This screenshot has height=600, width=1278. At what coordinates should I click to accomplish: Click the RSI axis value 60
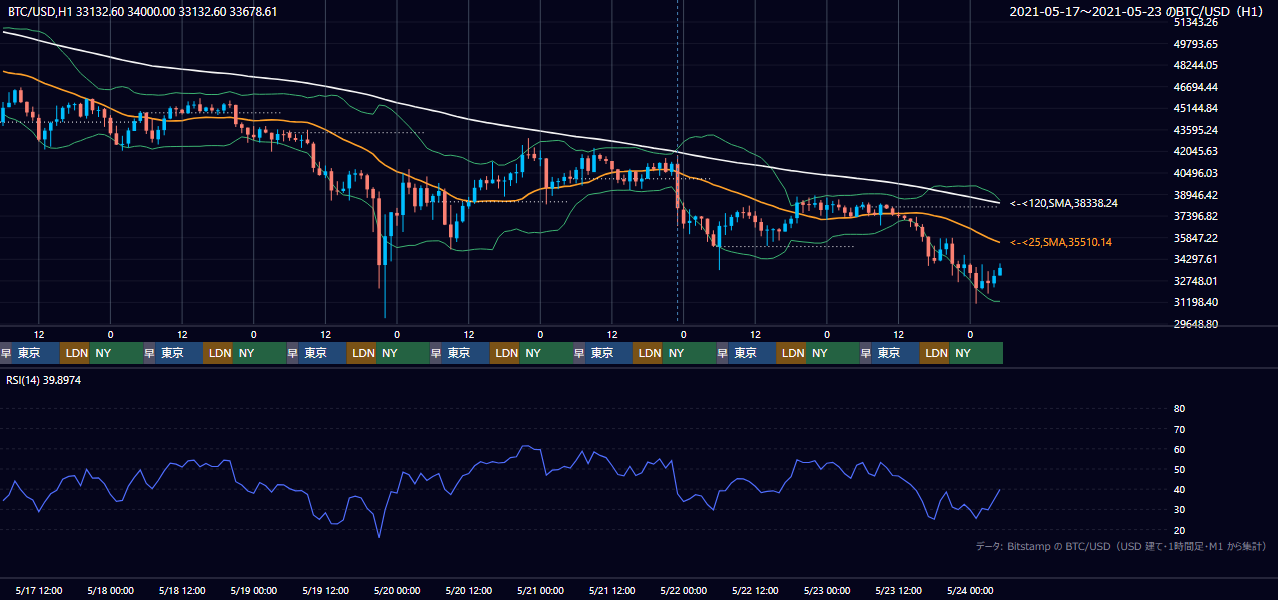coord(1179,449)
